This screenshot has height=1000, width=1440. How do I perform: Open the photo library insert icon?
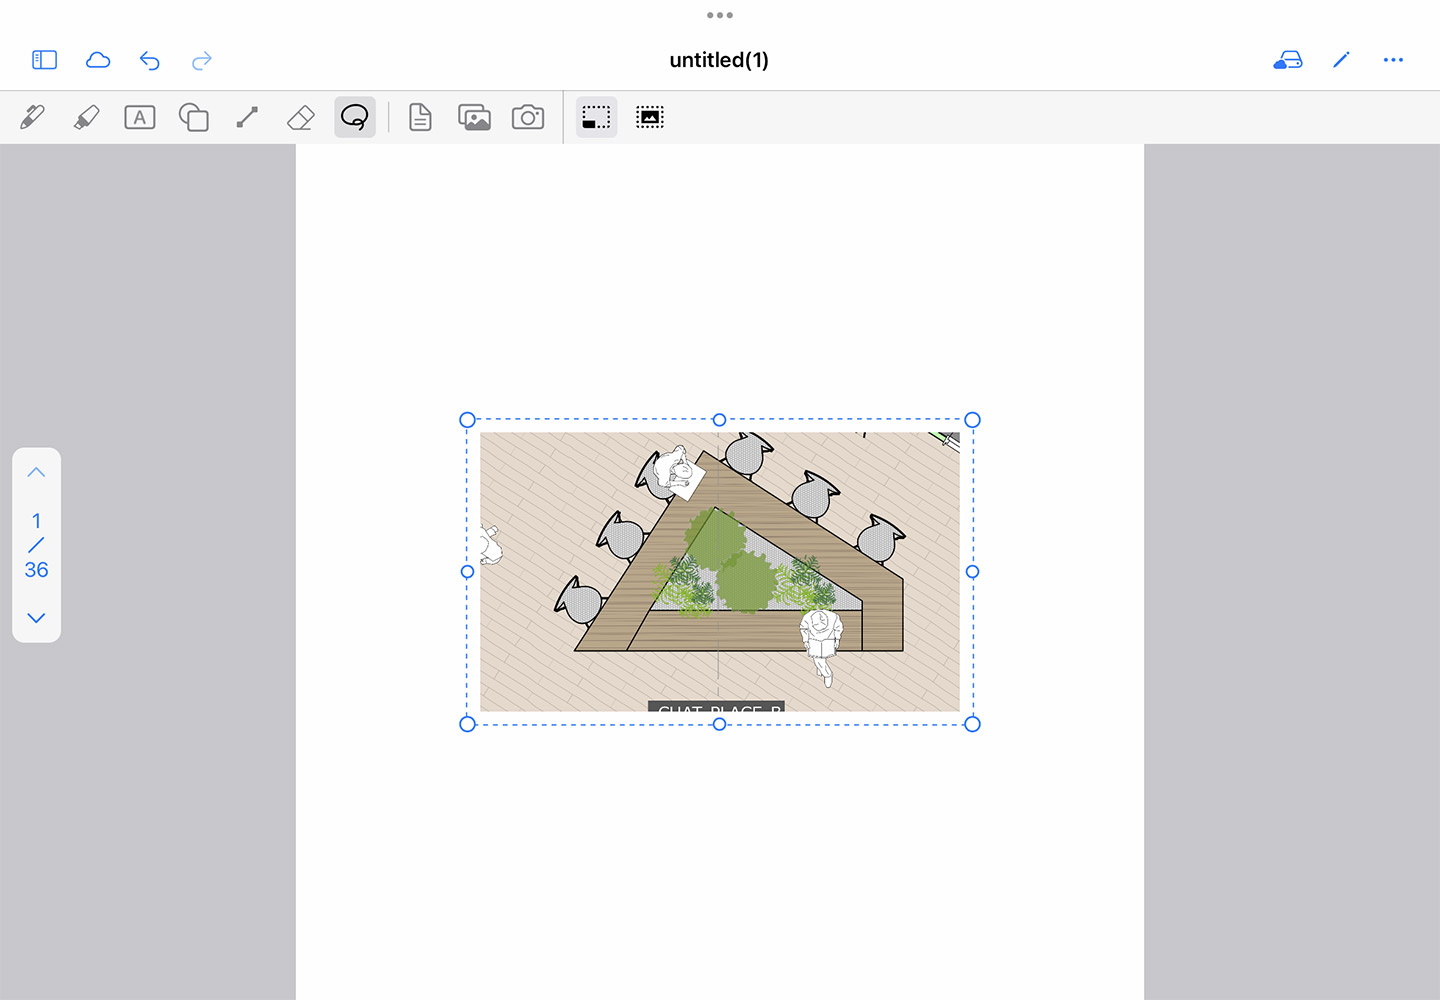[x=474, y=117]
